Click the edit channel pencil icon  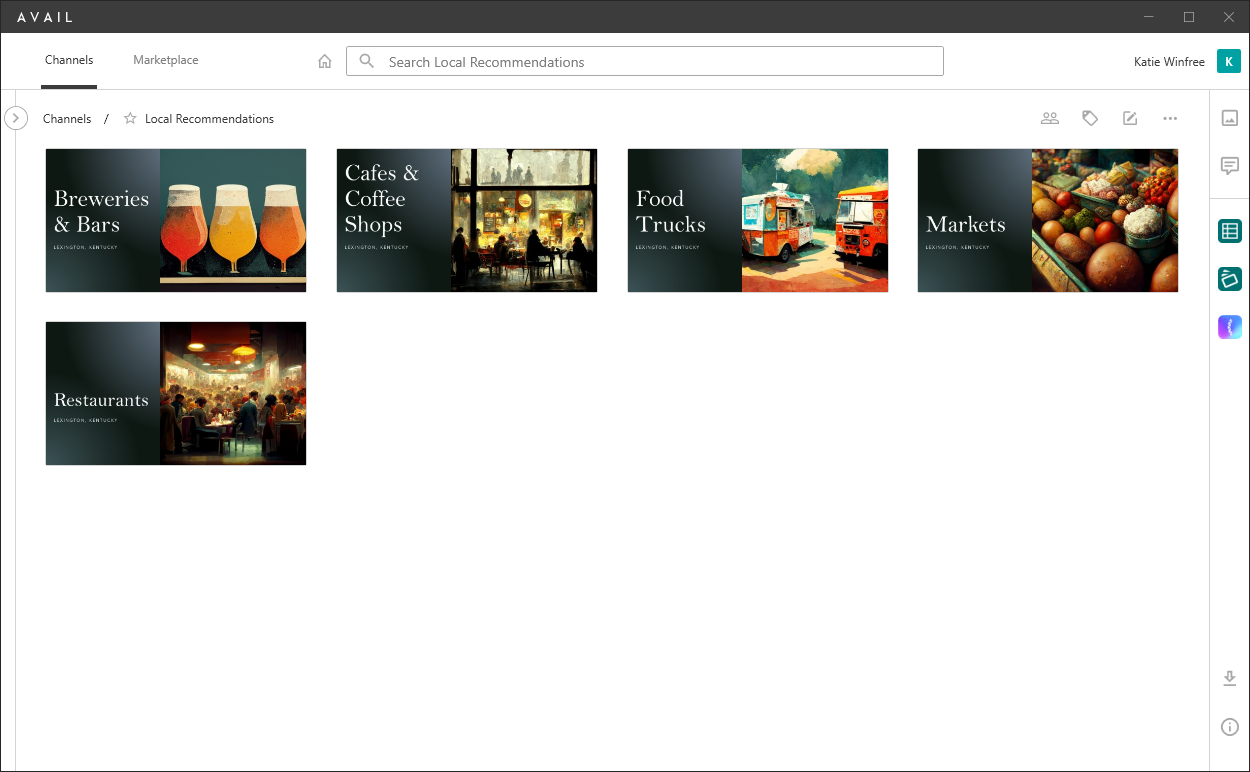point(1130,118)
